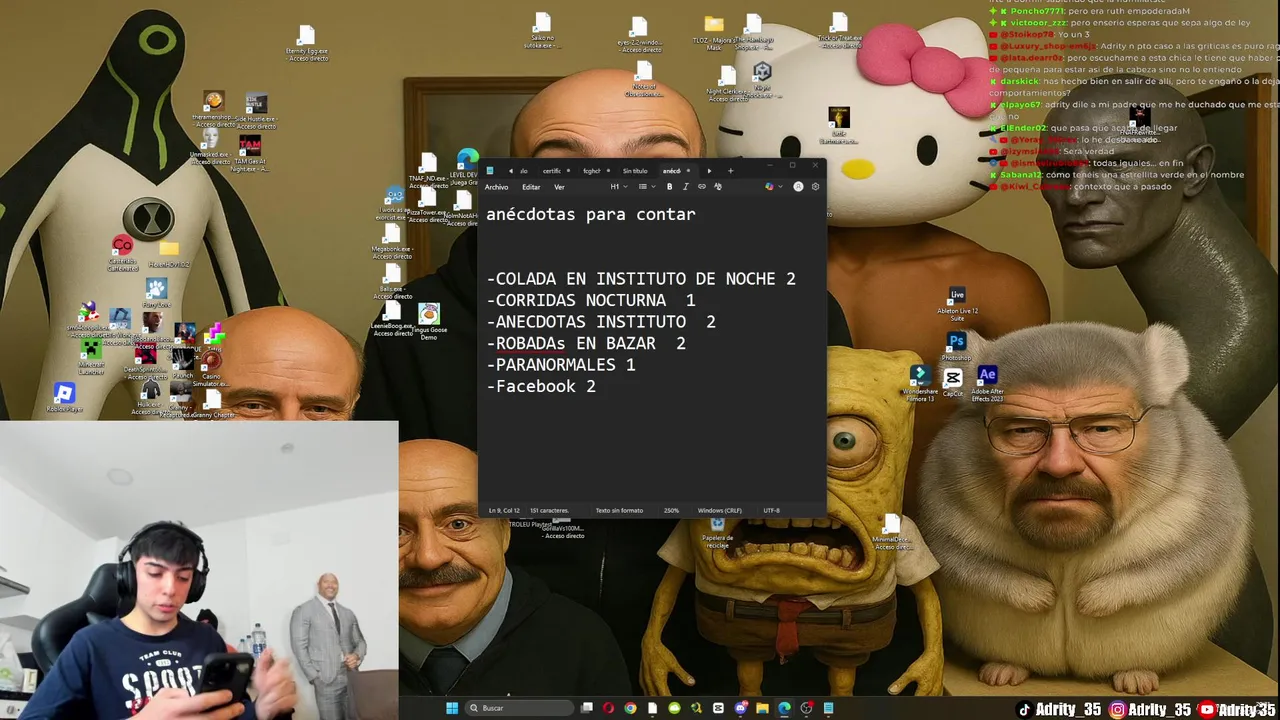Screen dimensions: 1280x720
Task: Click the Buscar taskbar search field
Action: click(x=520, y=708)
